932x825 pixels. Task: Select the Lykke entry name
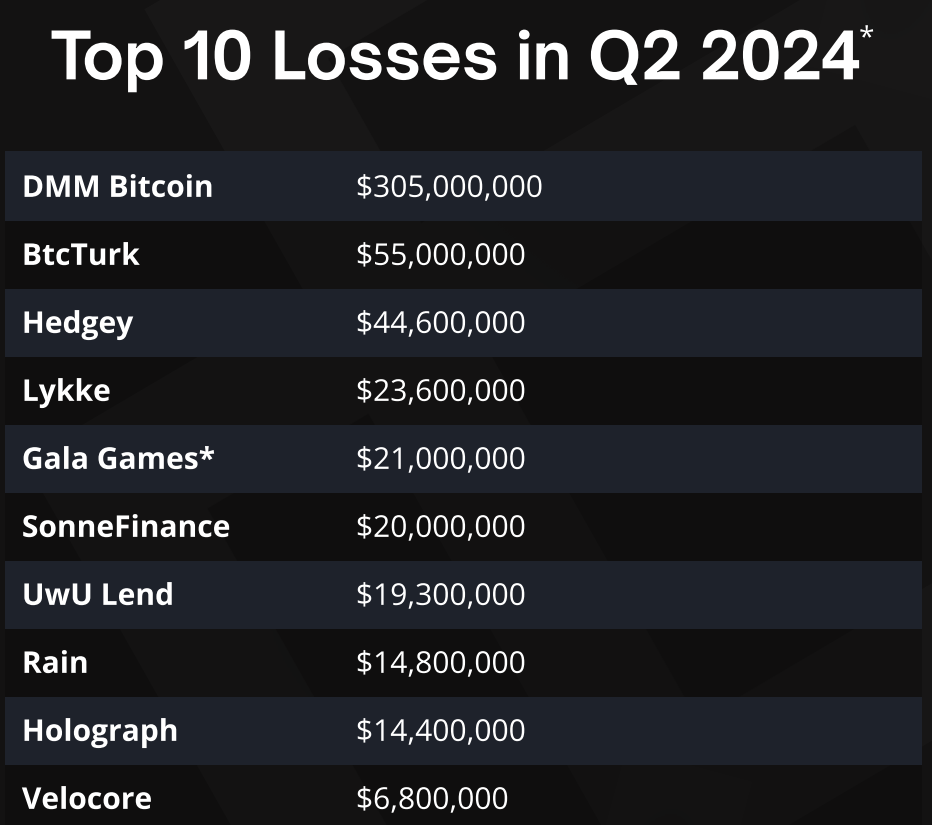click(x=66, y=390)
